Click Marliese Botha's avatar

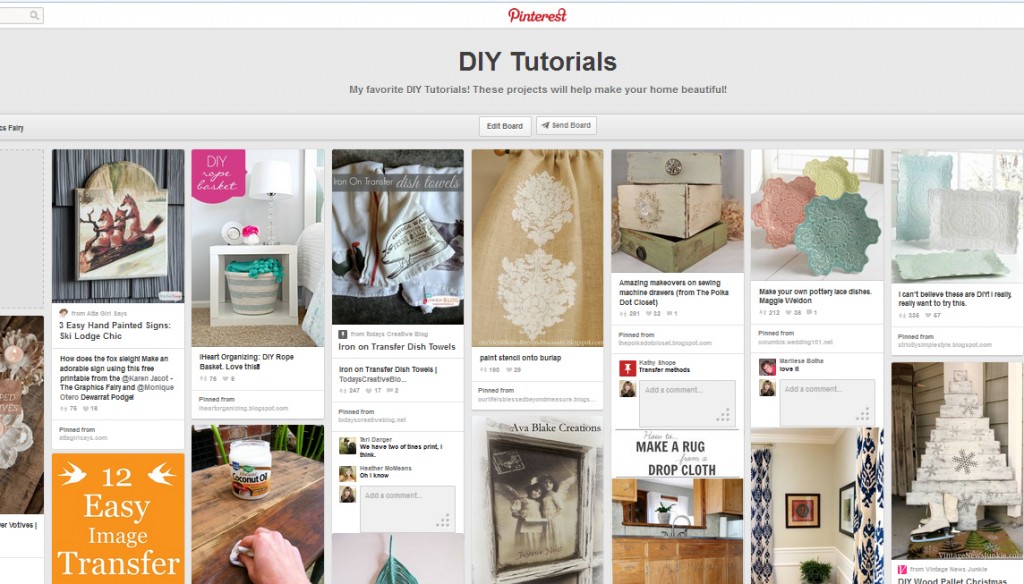click(767, 366)
